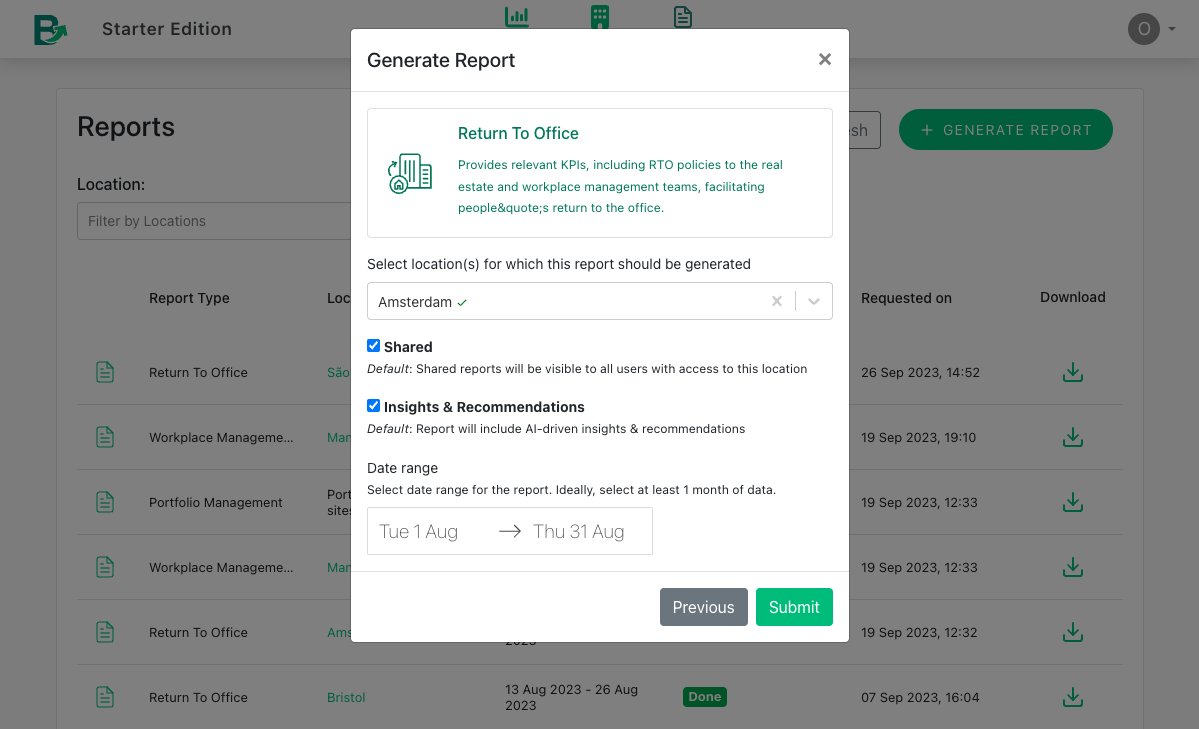
Task: Toggle Insights & Recommendations checkbox
Action: tap(373, 405)
